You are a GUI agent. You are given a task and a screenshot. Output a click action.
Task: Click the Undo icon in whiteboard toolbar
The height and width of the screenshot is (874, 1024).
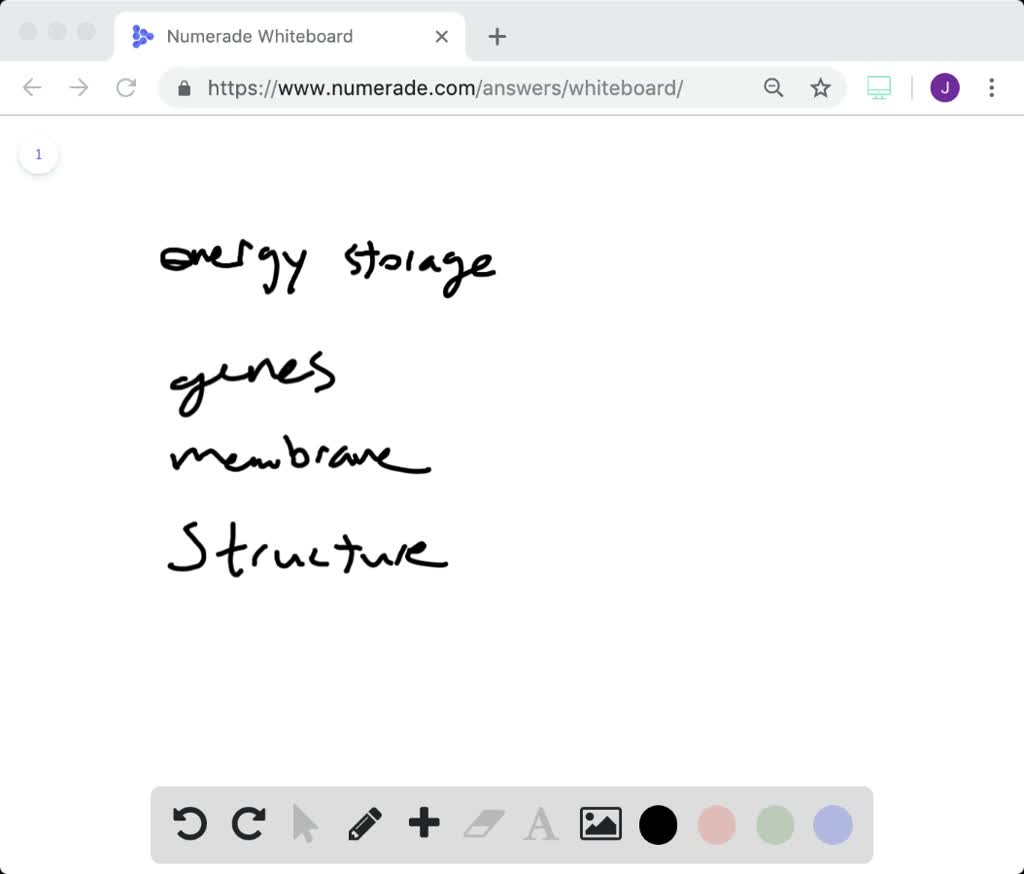coord(190,825)
